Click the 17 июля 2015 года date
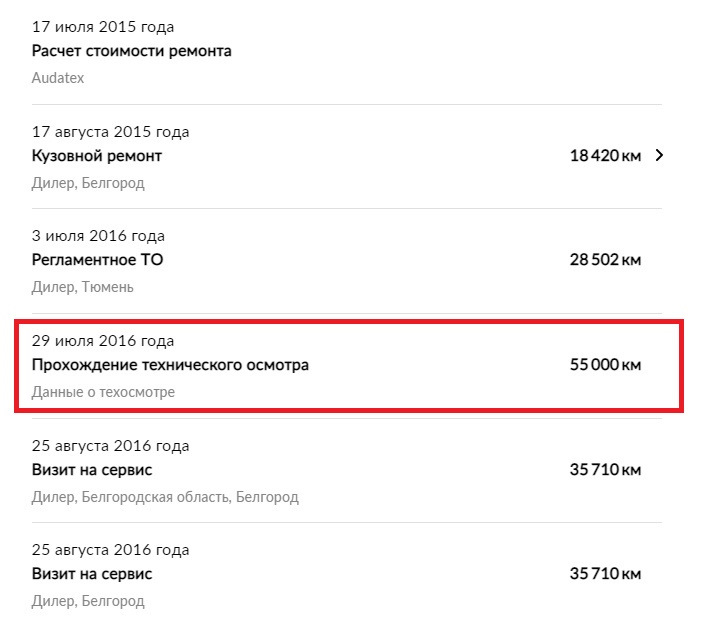The height and width of the screenshot is (625, 717). pos(103,27)
